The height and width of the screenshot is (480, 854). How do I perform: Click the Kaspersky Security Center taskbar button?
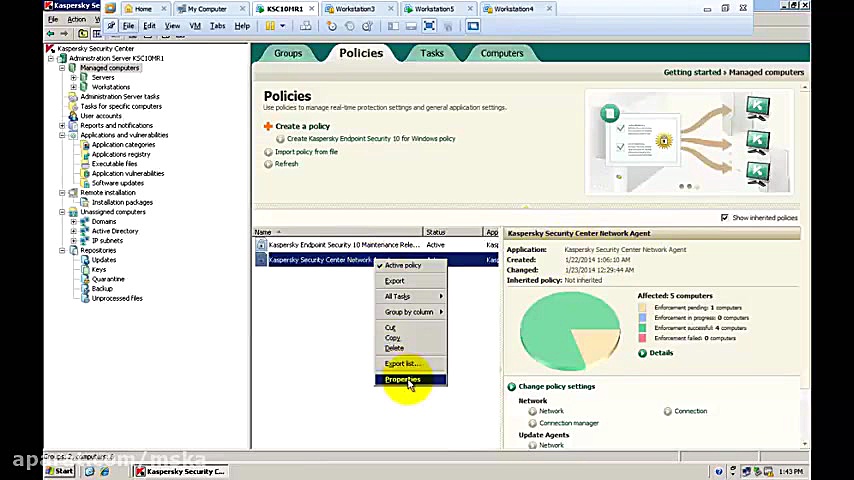click(x=180, y=471)
